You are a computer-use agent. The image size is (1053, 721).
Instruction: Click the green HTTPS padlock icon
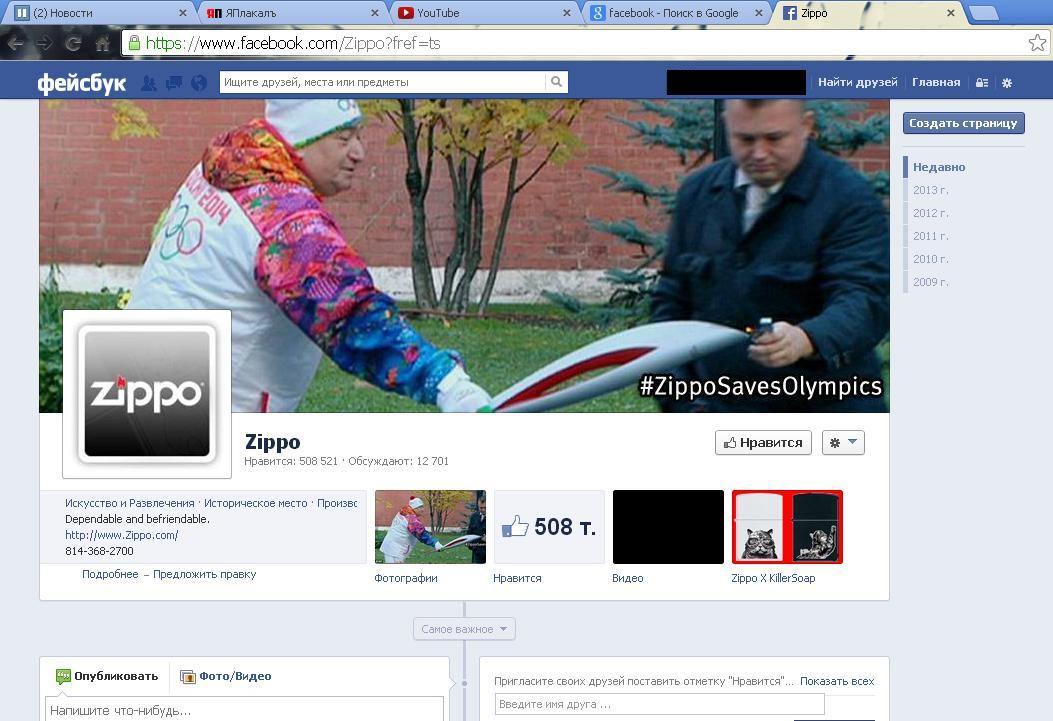pyautogui.click(x=134, y=43)
